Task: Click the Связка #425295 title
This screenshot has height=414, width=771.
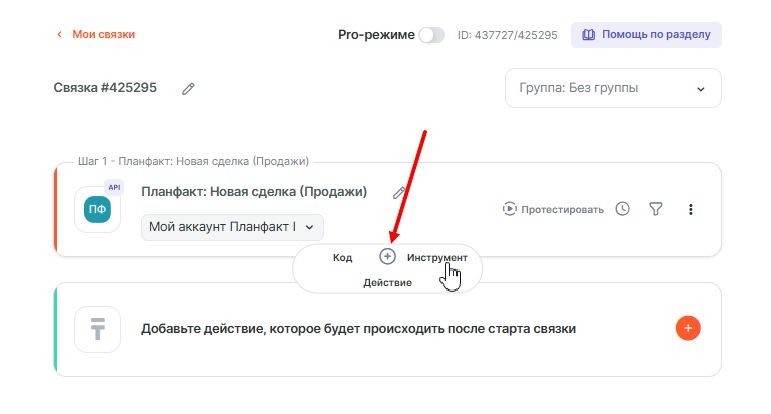Action: [105, 88]
